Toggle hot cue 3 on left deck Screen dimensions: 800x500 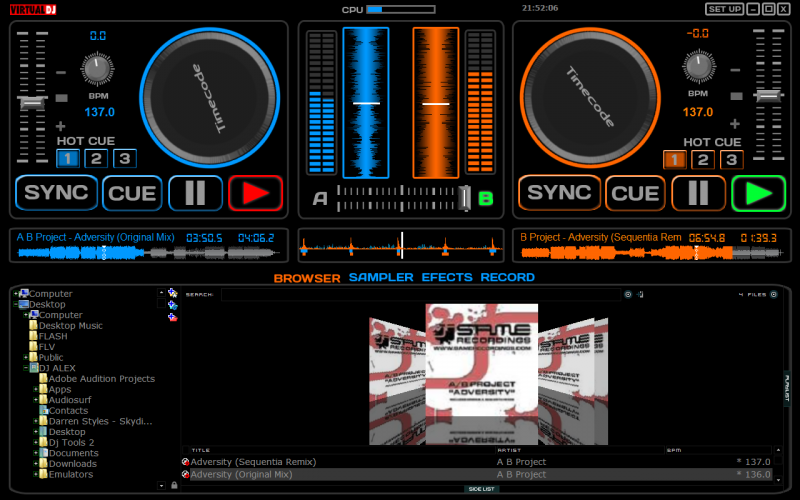pyautogui.click(x=124, y=158)
